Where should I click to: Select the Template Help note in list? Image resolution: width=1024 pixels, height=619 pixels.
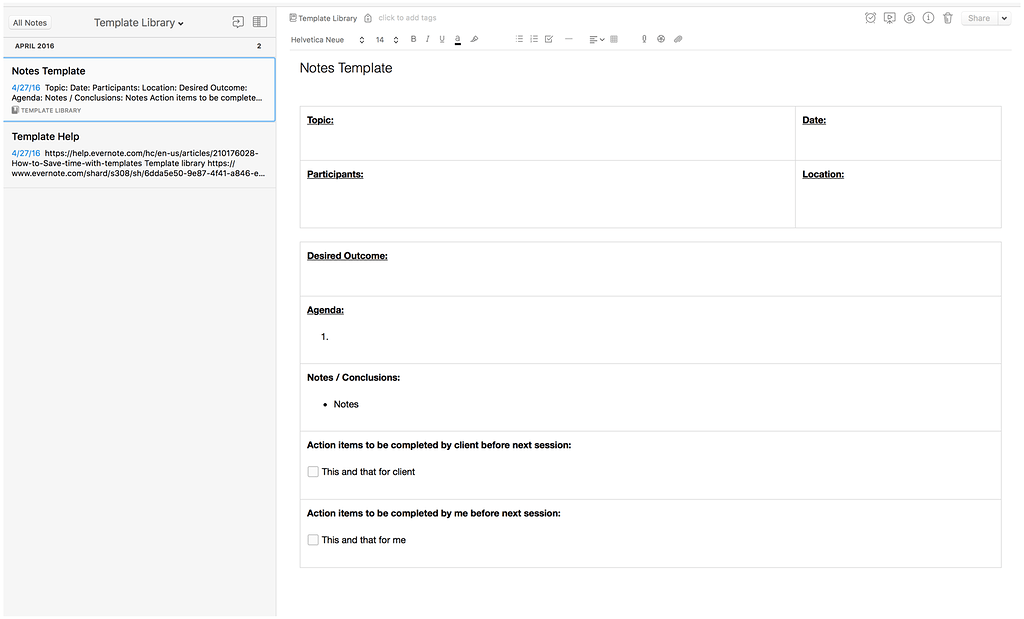(139, 155)
